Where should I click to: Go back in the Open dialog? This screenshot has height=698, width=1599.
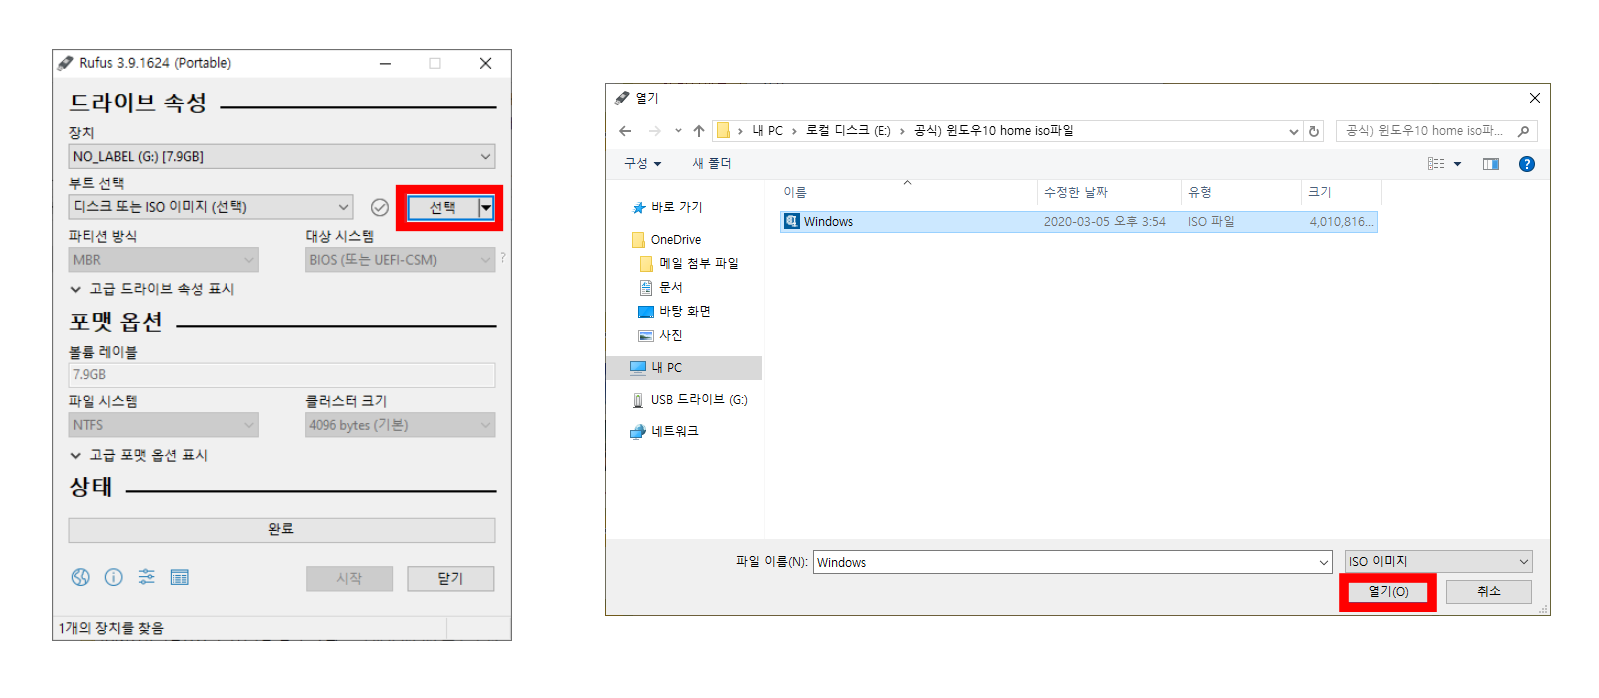click(x=625, y=131)
